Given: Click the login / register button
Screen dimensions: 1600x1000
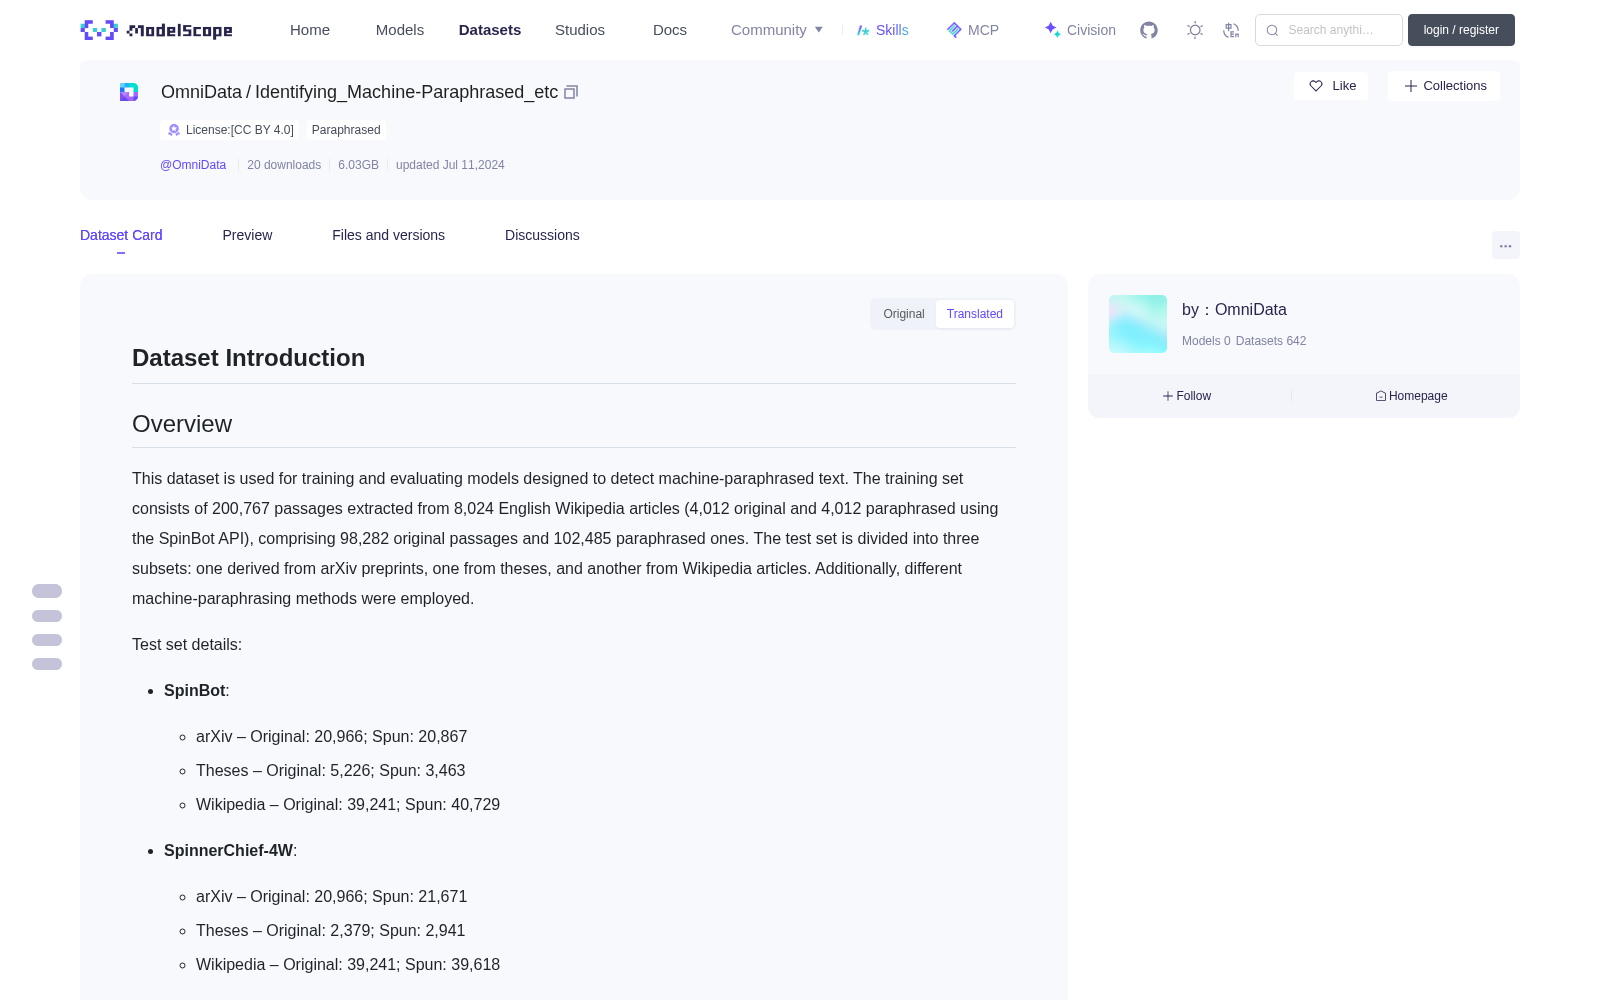Looking at the screenshot, I should click(x=1461, y=30).
